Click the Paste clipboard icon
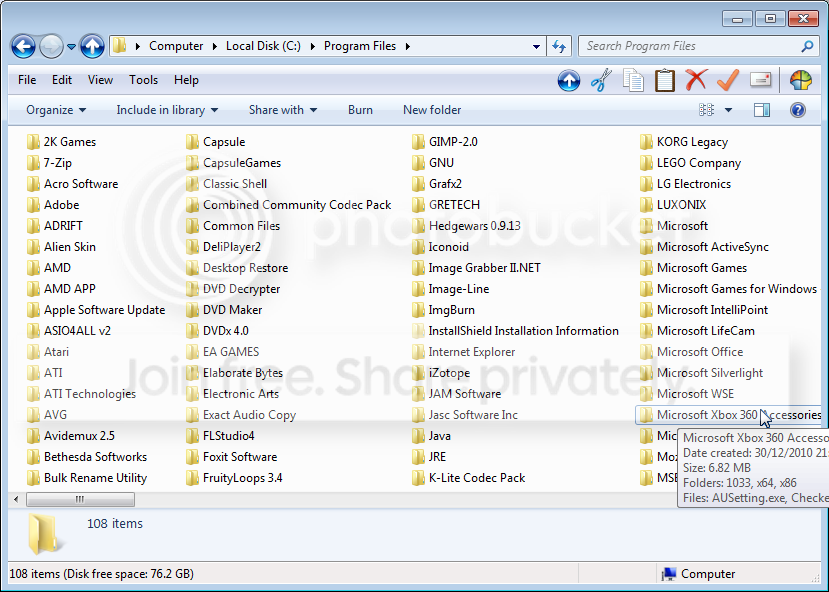The height and width of the screenshot is (592, 829). [x=665, y=80]
